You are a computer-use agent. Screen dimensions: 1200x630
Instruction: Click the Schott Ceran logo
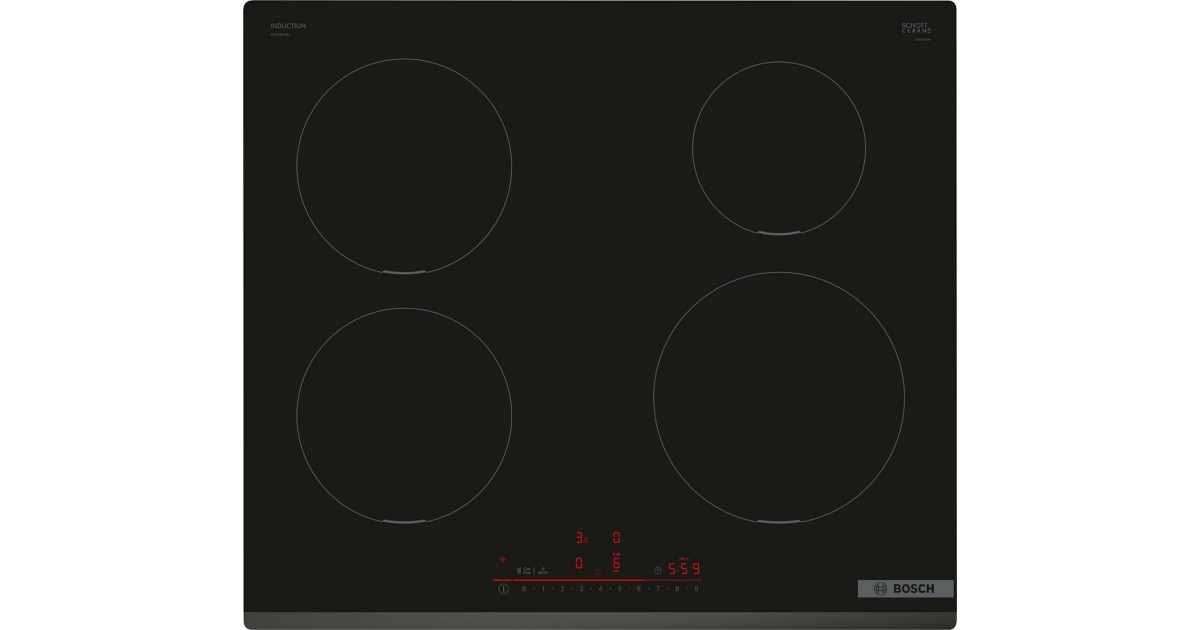916,29
